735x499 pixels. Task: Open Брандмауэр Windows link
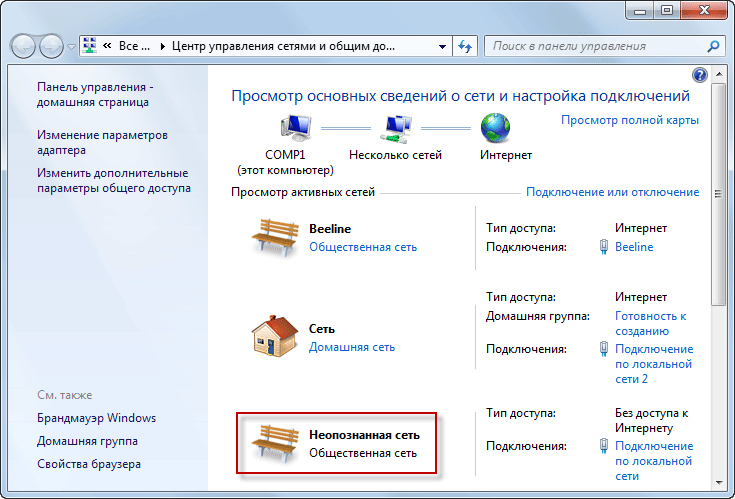coord(97,418)
